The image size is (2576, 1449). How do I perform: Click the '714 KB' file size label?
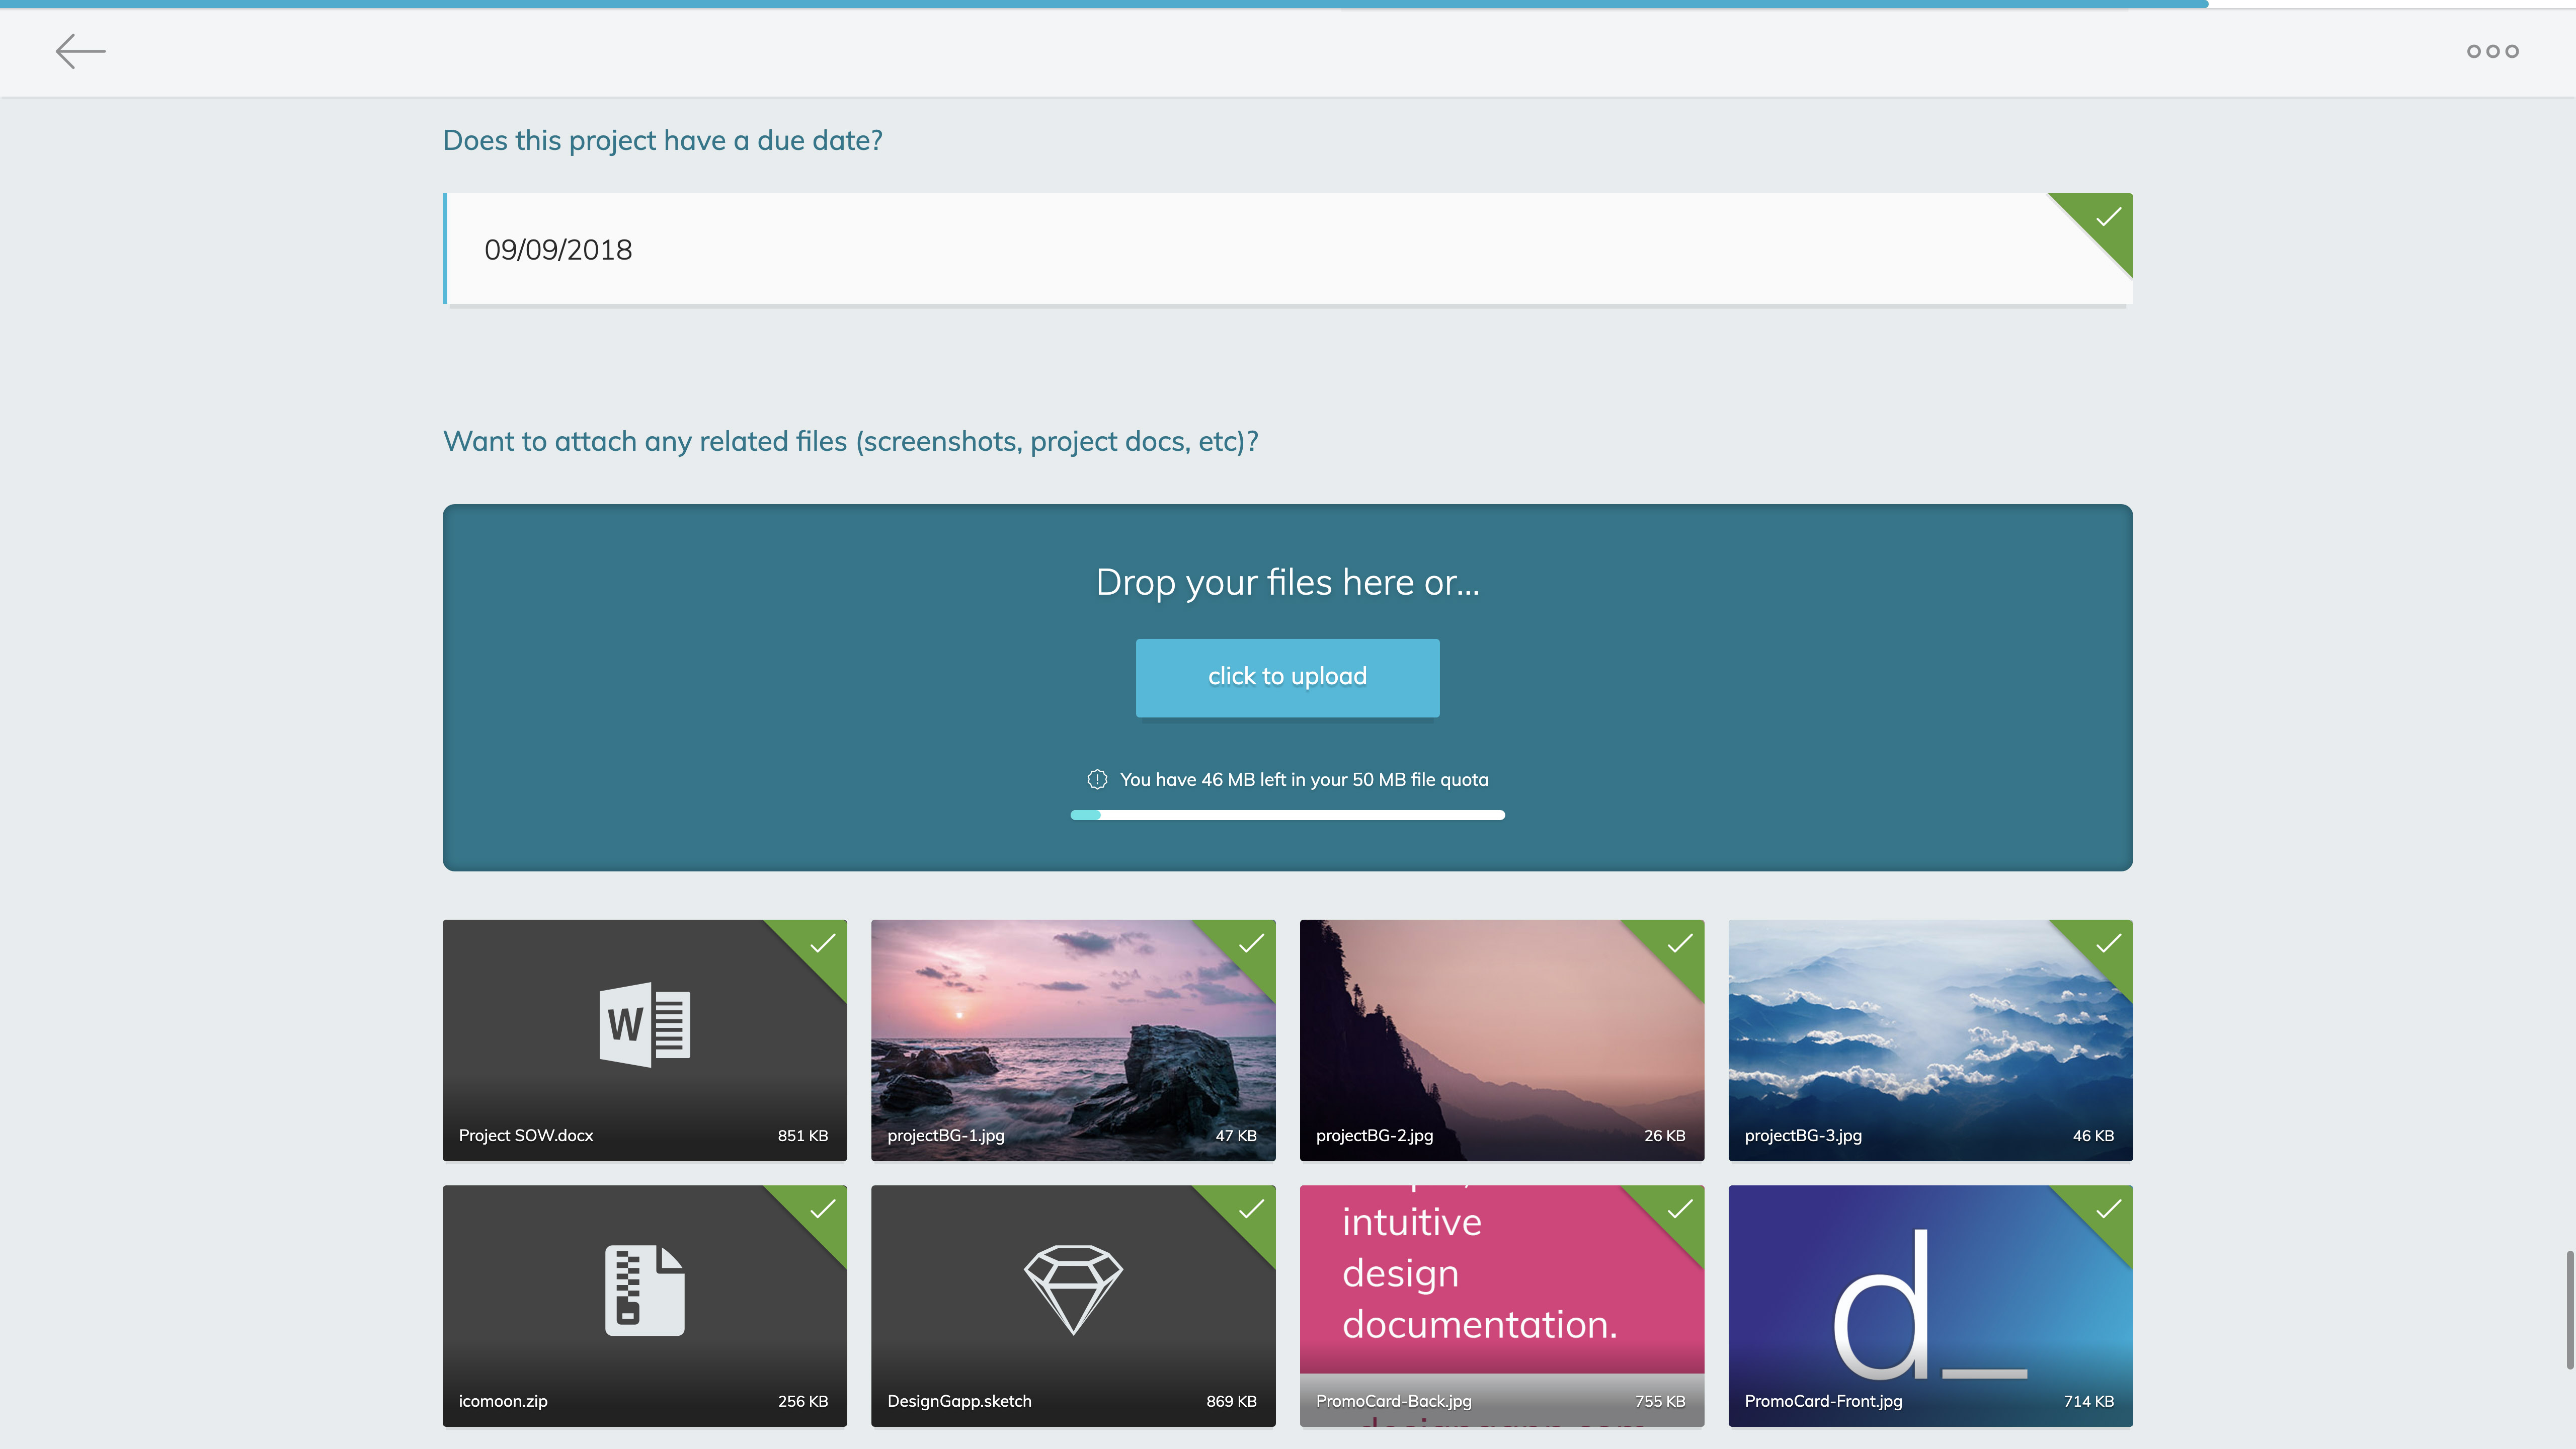[x=2089, y=1402]
